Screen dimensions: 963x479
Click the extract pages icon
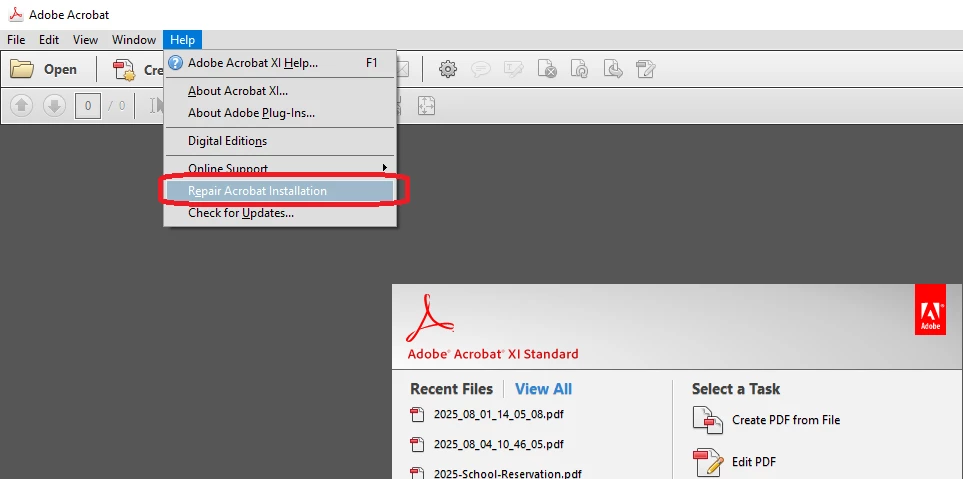(x=613, y=69)
